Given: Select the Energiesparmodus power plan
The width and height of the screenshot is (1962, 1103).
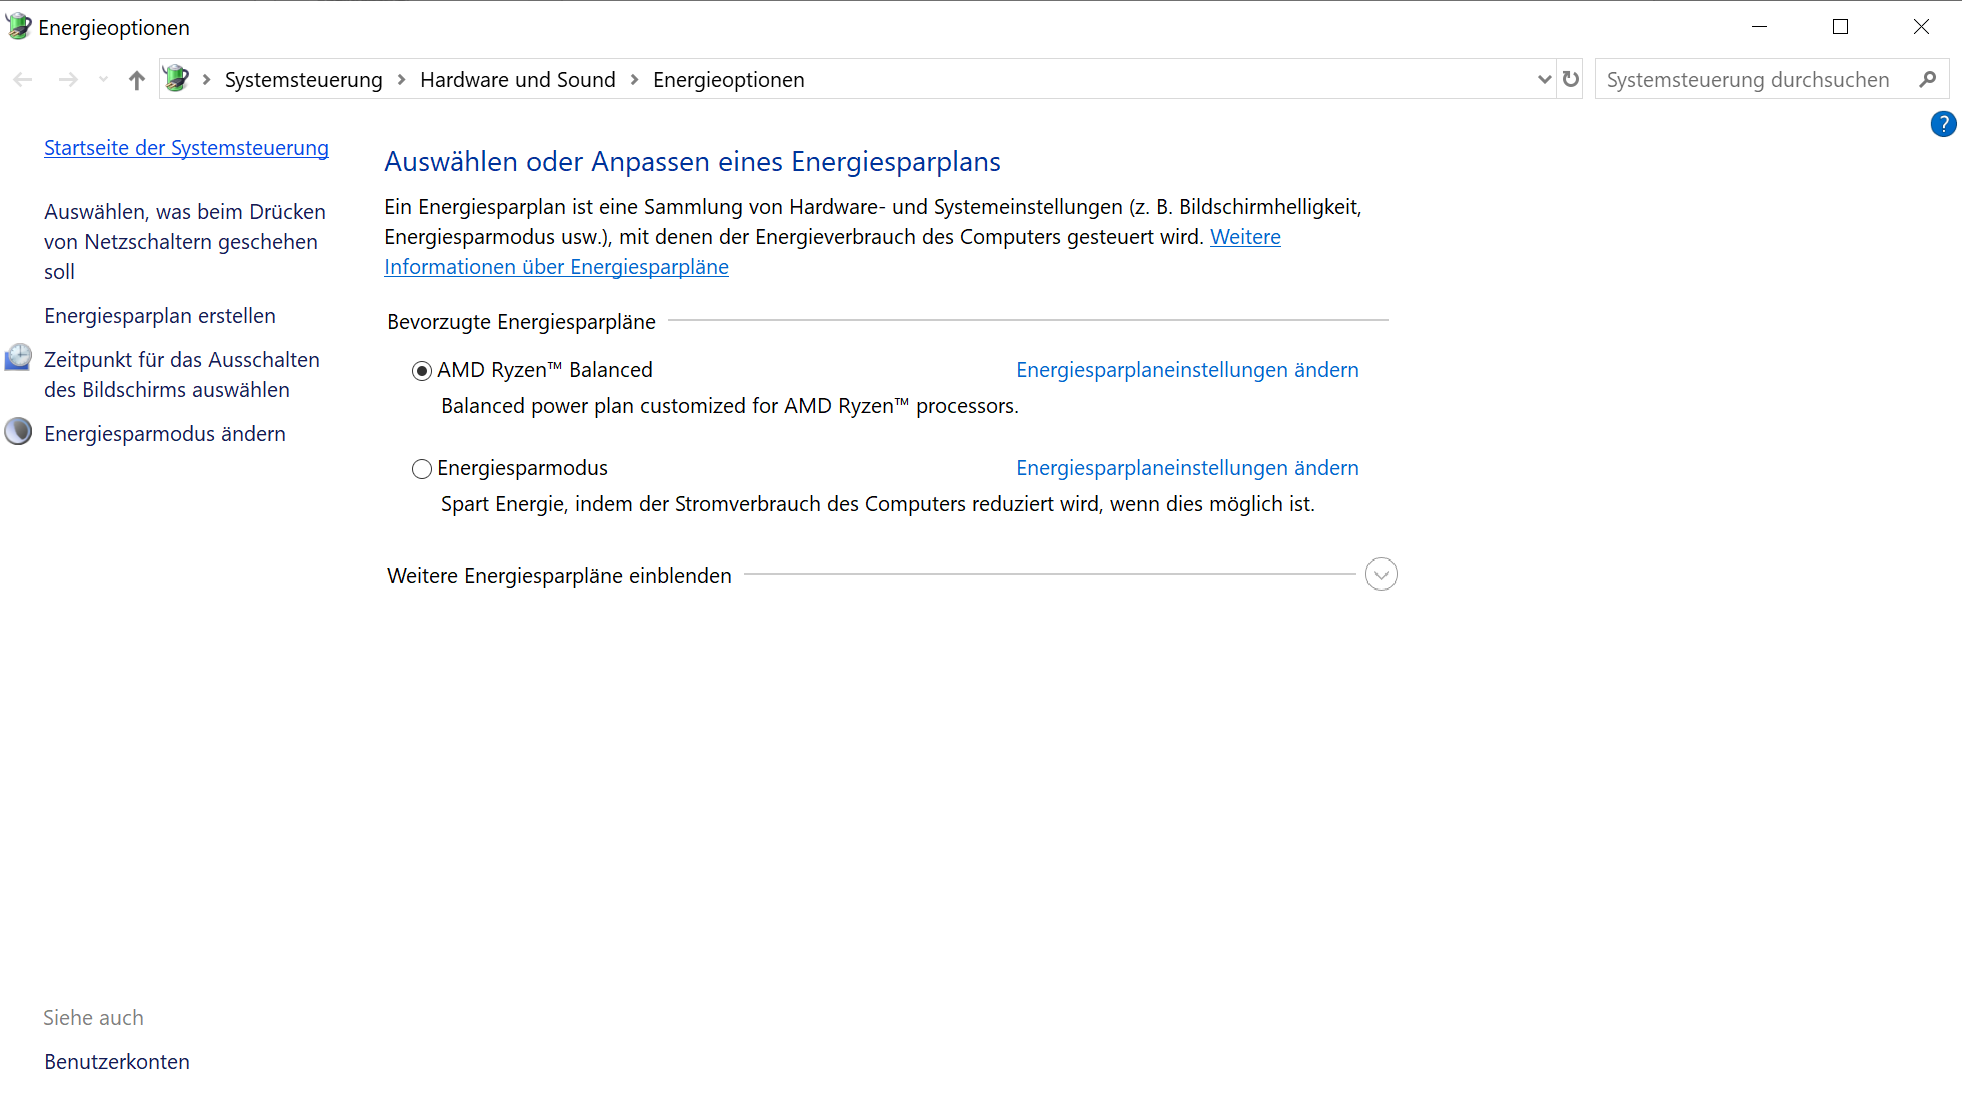Looking at the screenshot, I should tap(422, 469).
